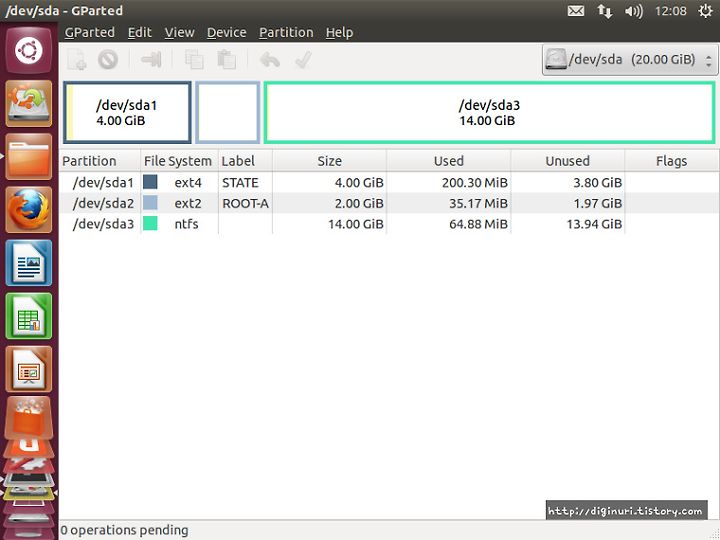Click the 14.00 GiB size cell in table
This screenshot has height=540, width=720.
(x=356, y=224)
